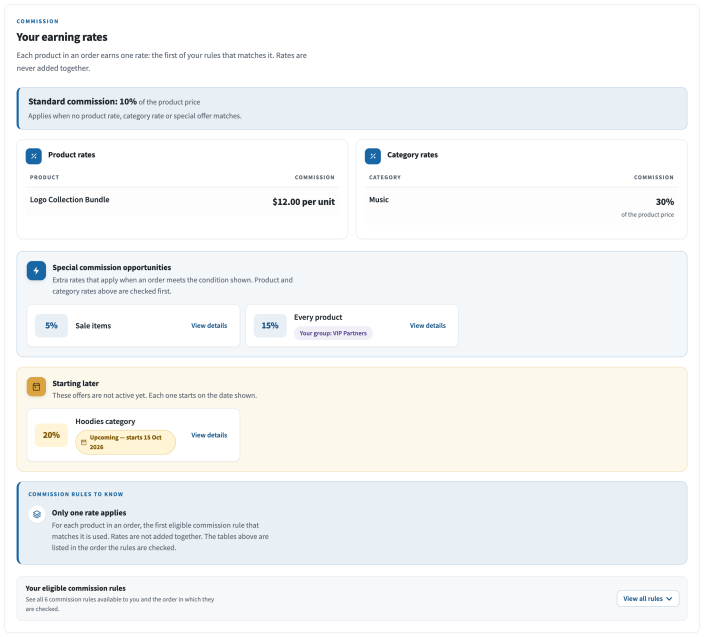Click the Starting later heading
The width and height of the screenshot is (704, 637).
(75, 383)
